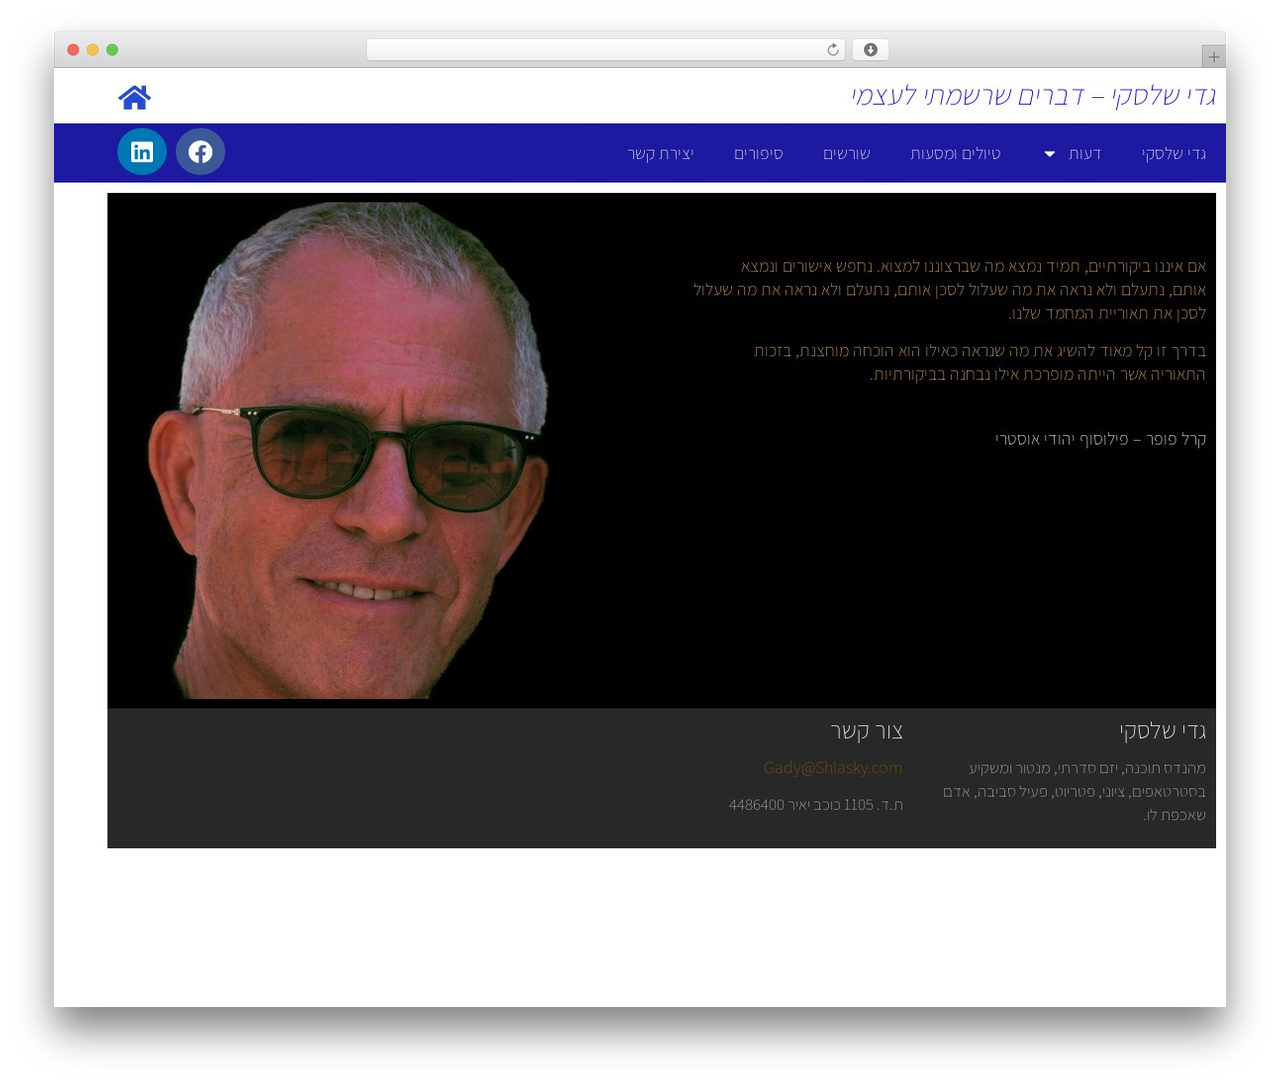Click the bio text מהנדס תוכנה in footer
Viewport: 1280px width, 1084px height.
(x=1074, y=792)
